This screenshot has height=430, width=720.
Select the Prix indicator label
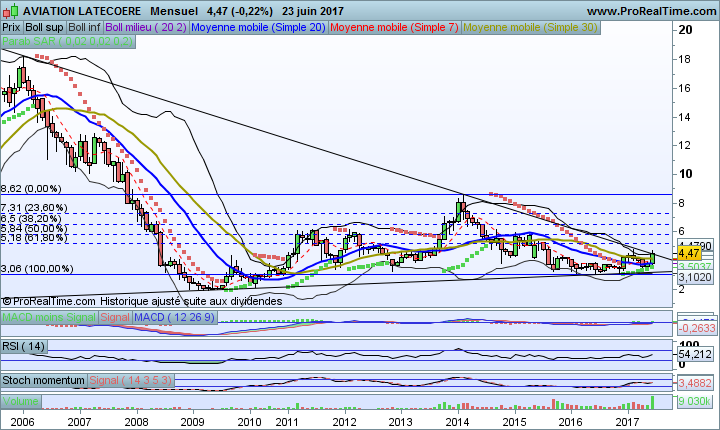(11, 28)
